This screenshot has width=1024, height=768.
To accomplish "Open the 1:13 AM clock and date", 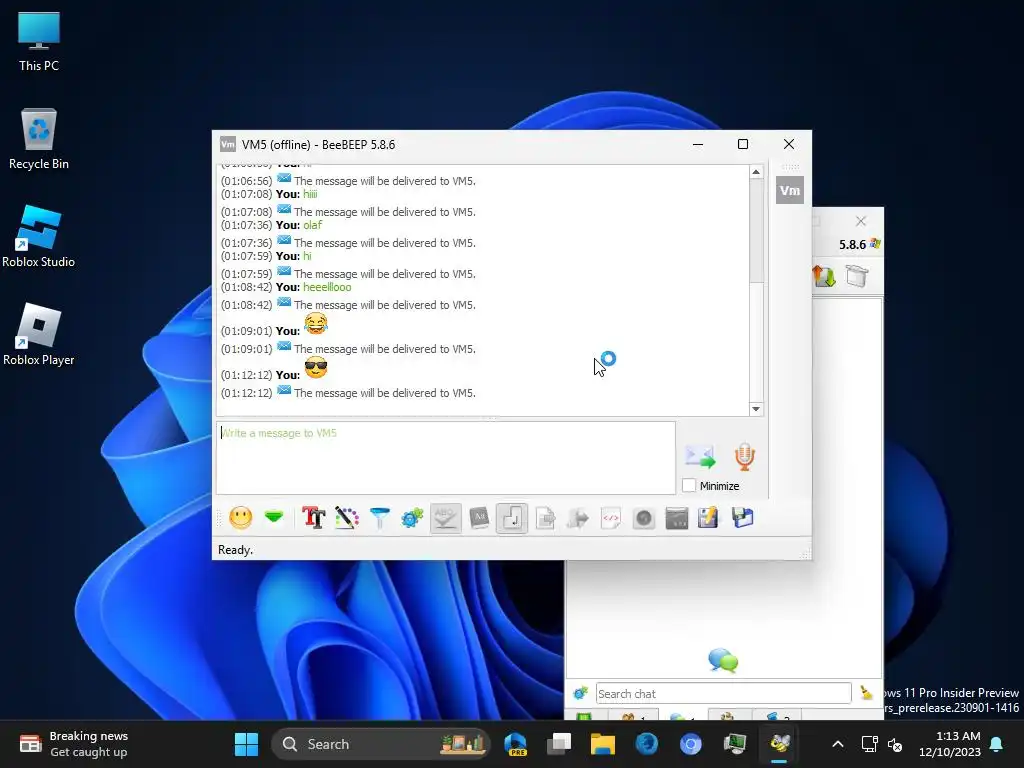I will click(x=950, y=744).
